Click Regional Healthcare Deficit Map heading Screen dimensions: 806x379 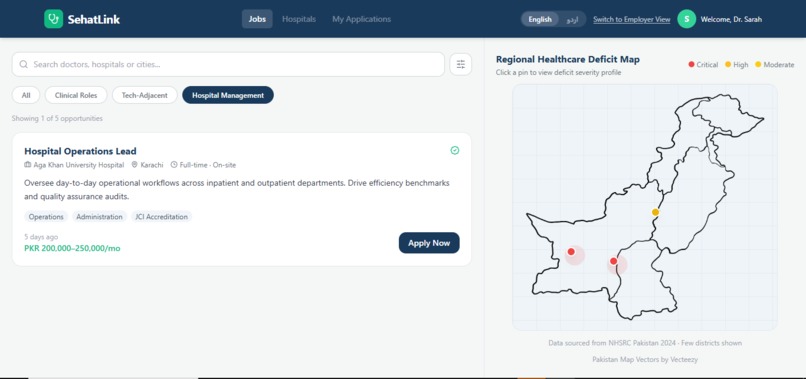click(568, 60)
